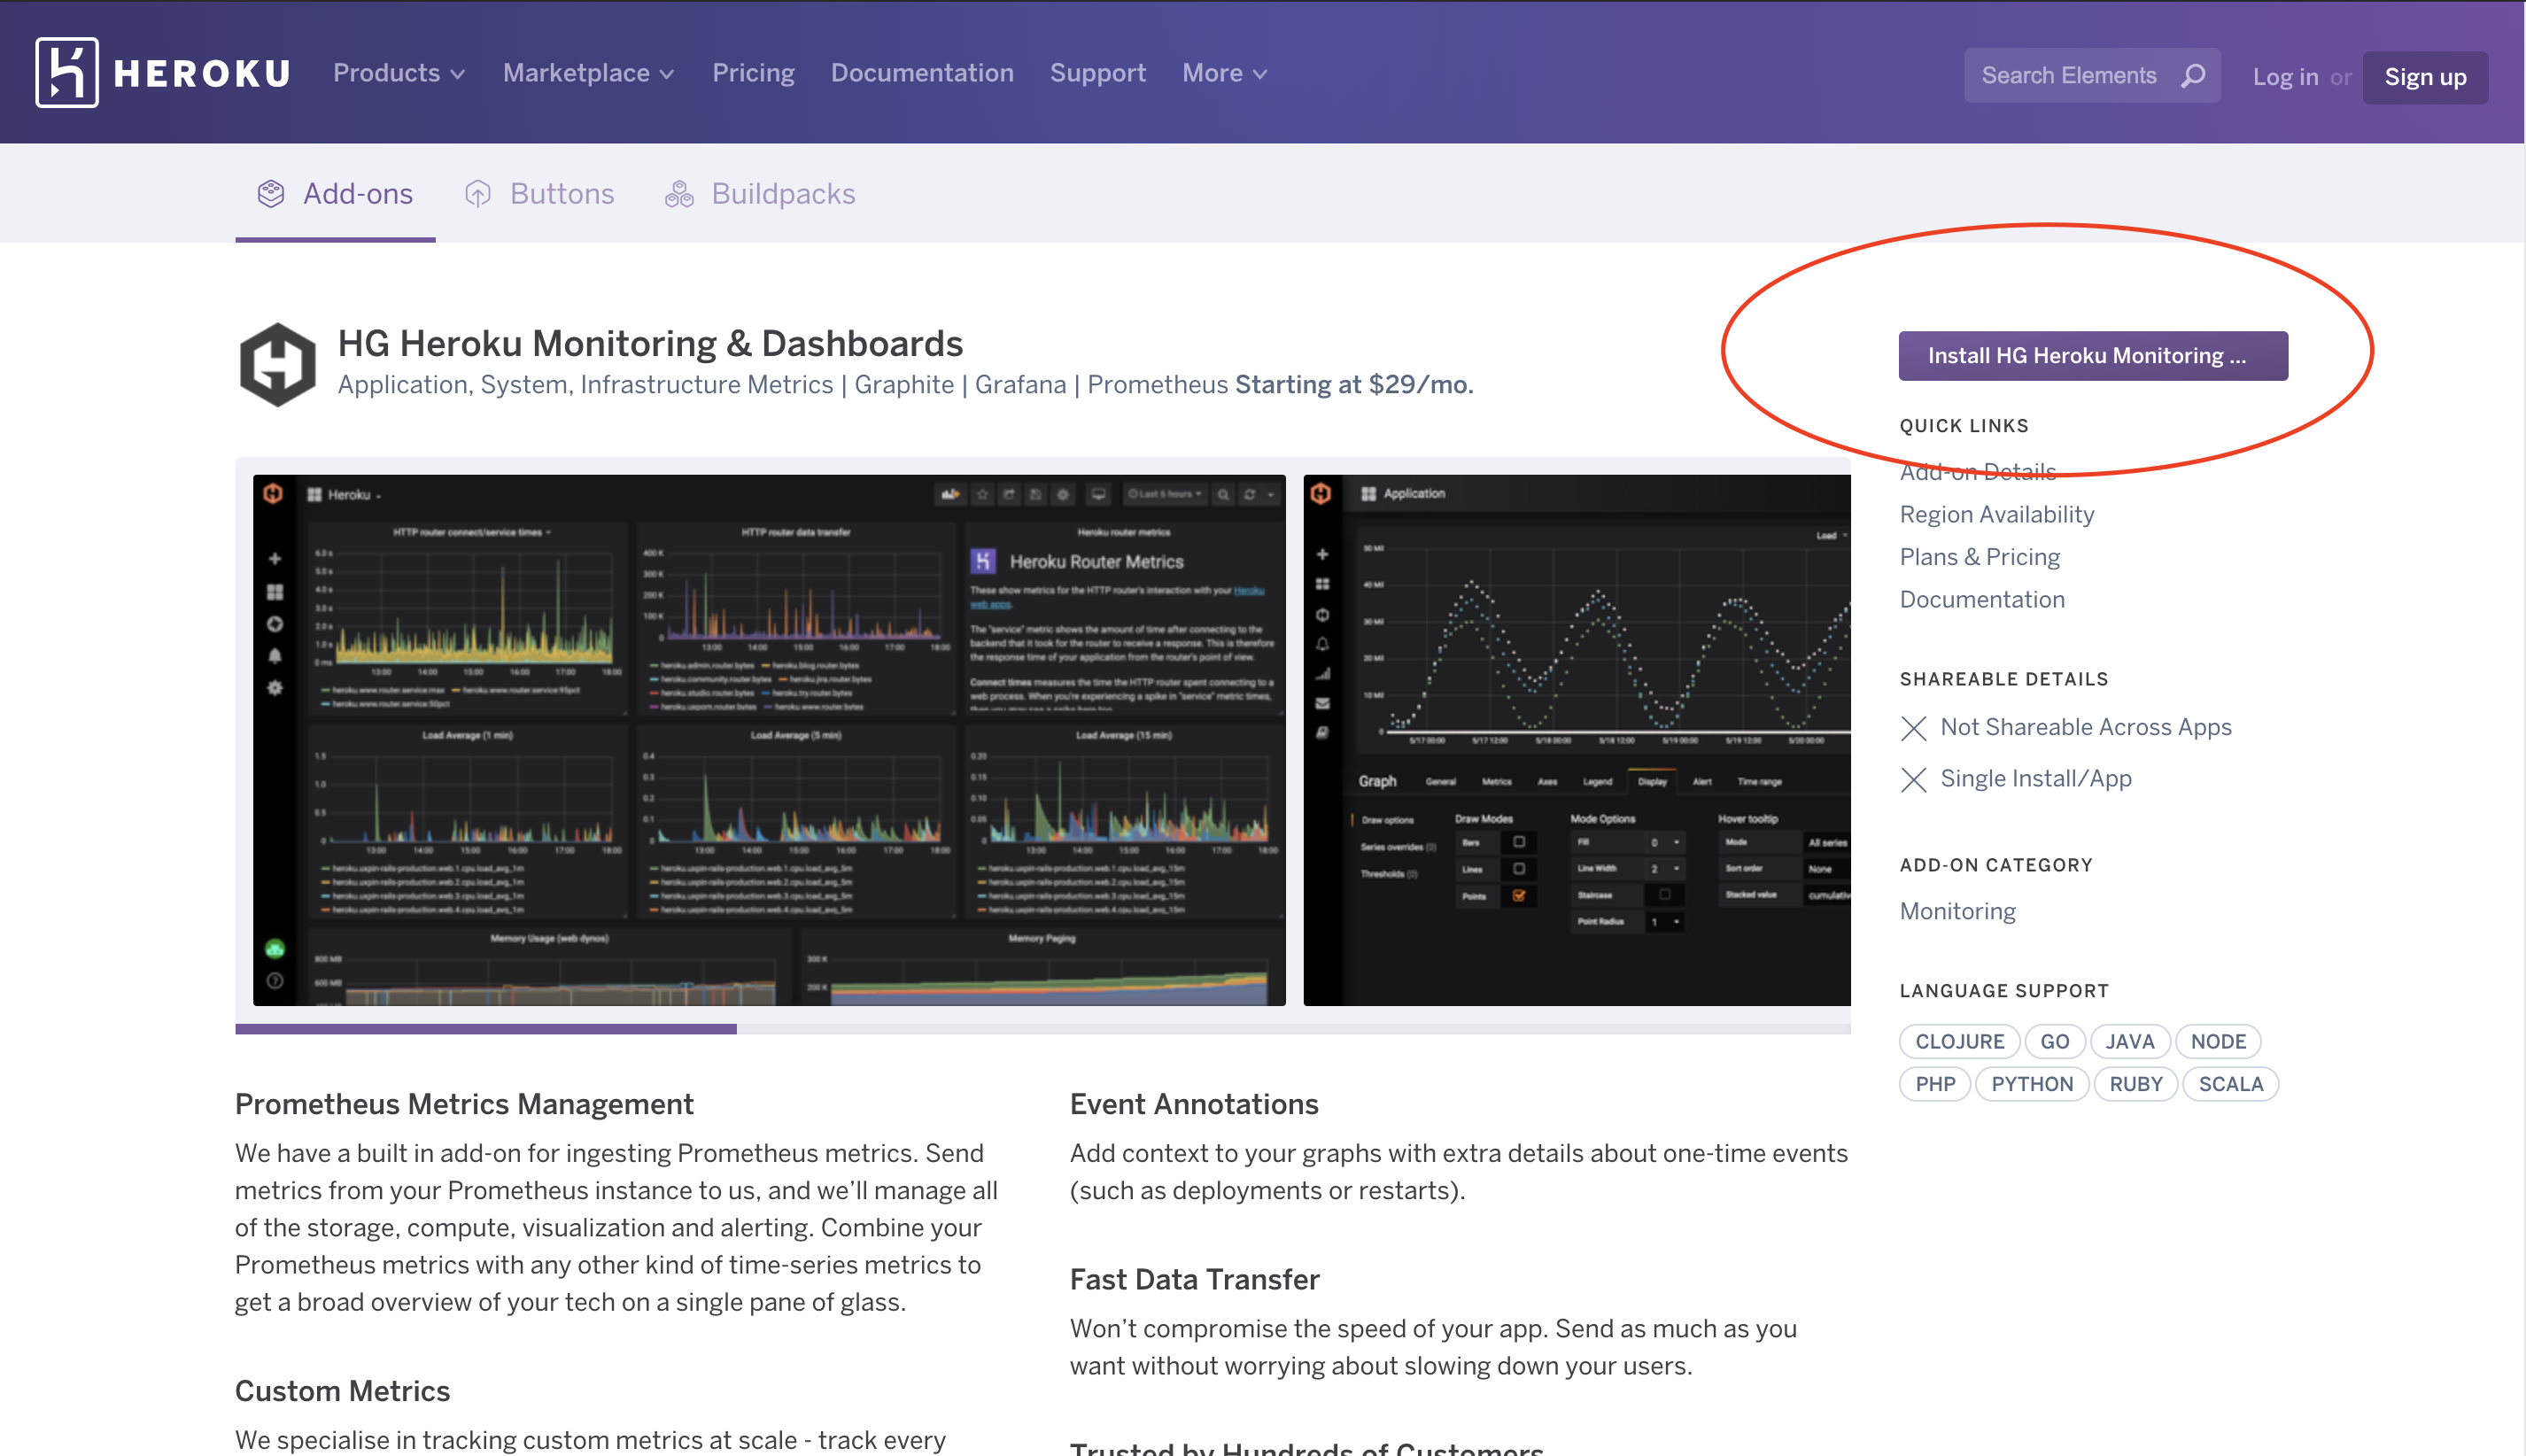Screen dimensions: 2526x1456
Task: Click the PHP language tag
Action: (1935, 1084)
